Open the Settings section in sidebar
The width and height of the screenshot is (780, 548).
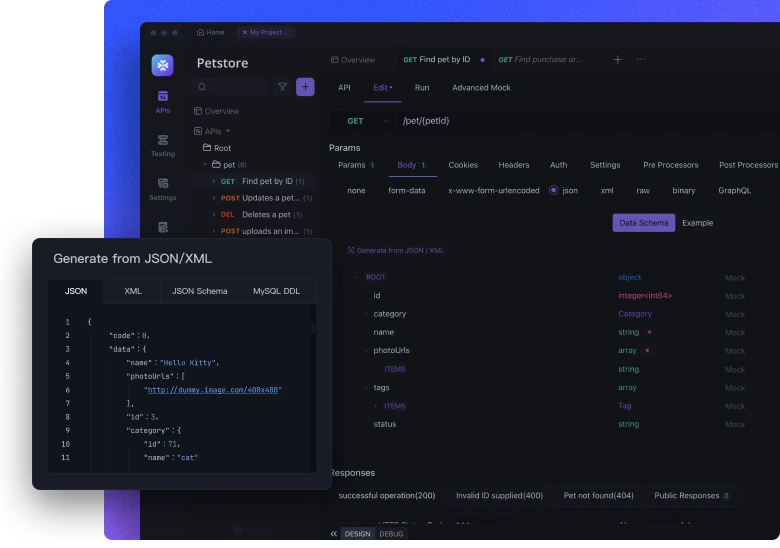click(162, 188)
